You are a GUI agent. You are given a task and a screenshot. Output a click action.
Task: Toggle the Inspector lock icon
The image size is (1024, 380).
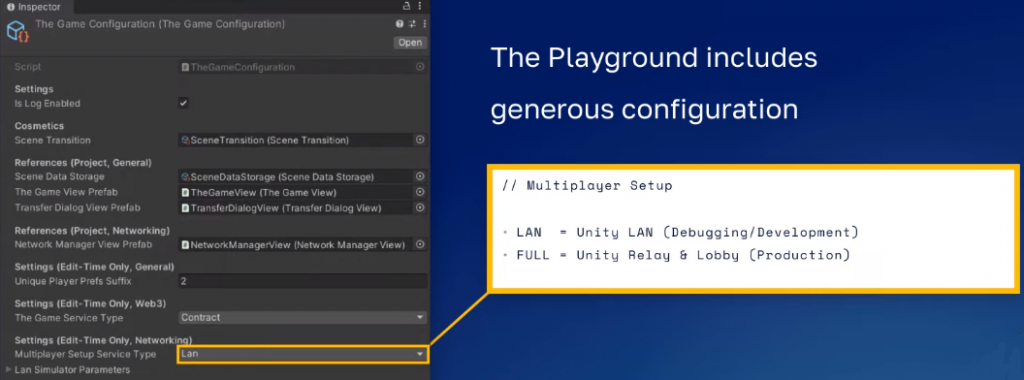[x=406, y=7]
